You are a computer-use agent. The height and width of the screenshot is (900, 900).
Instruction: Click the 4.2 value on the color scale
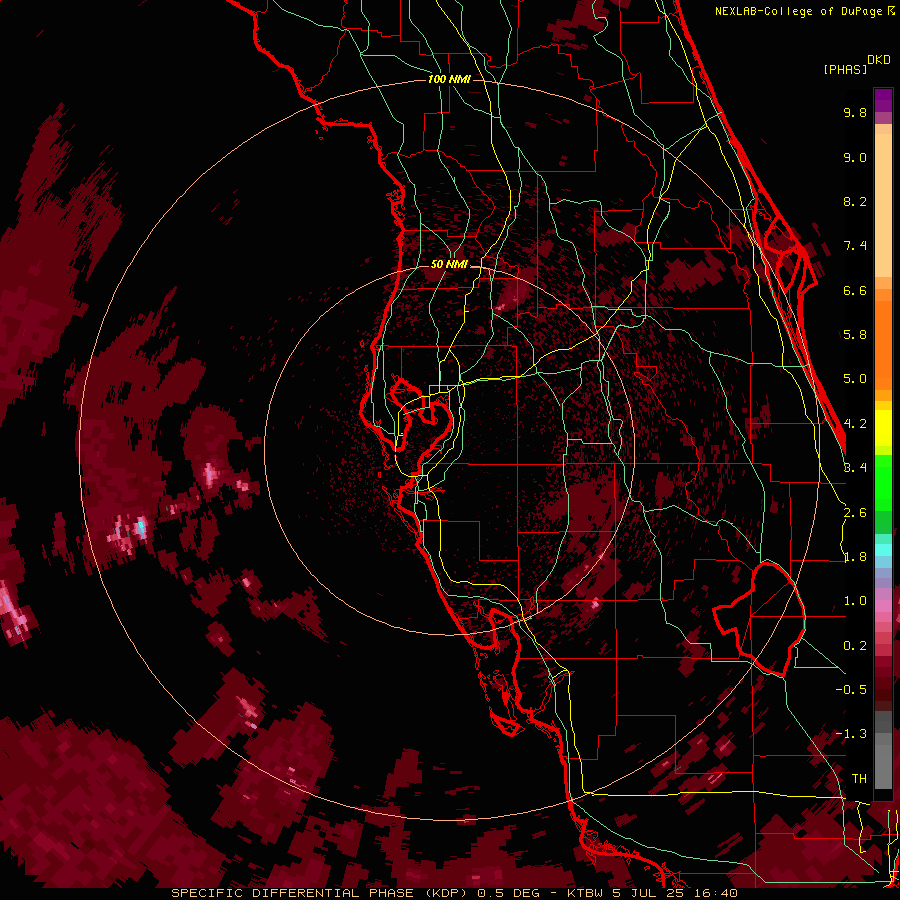[855, 424]
